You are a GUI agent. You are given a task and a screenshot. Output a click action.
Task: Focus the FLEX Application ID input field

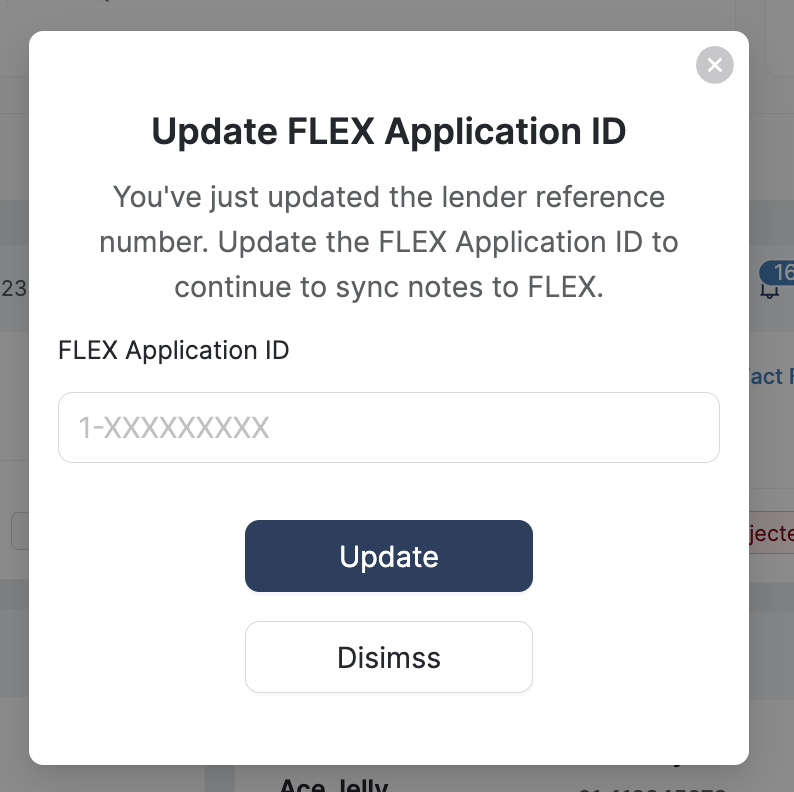(x=389, y=428)
